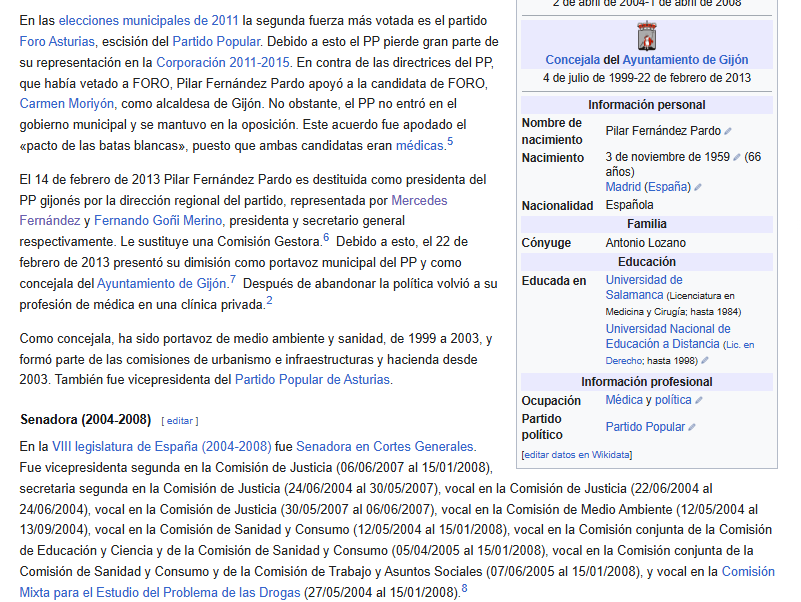
Task: Open Ayuntamiento de Gijón link in infobox header
Action: [686, 60]
